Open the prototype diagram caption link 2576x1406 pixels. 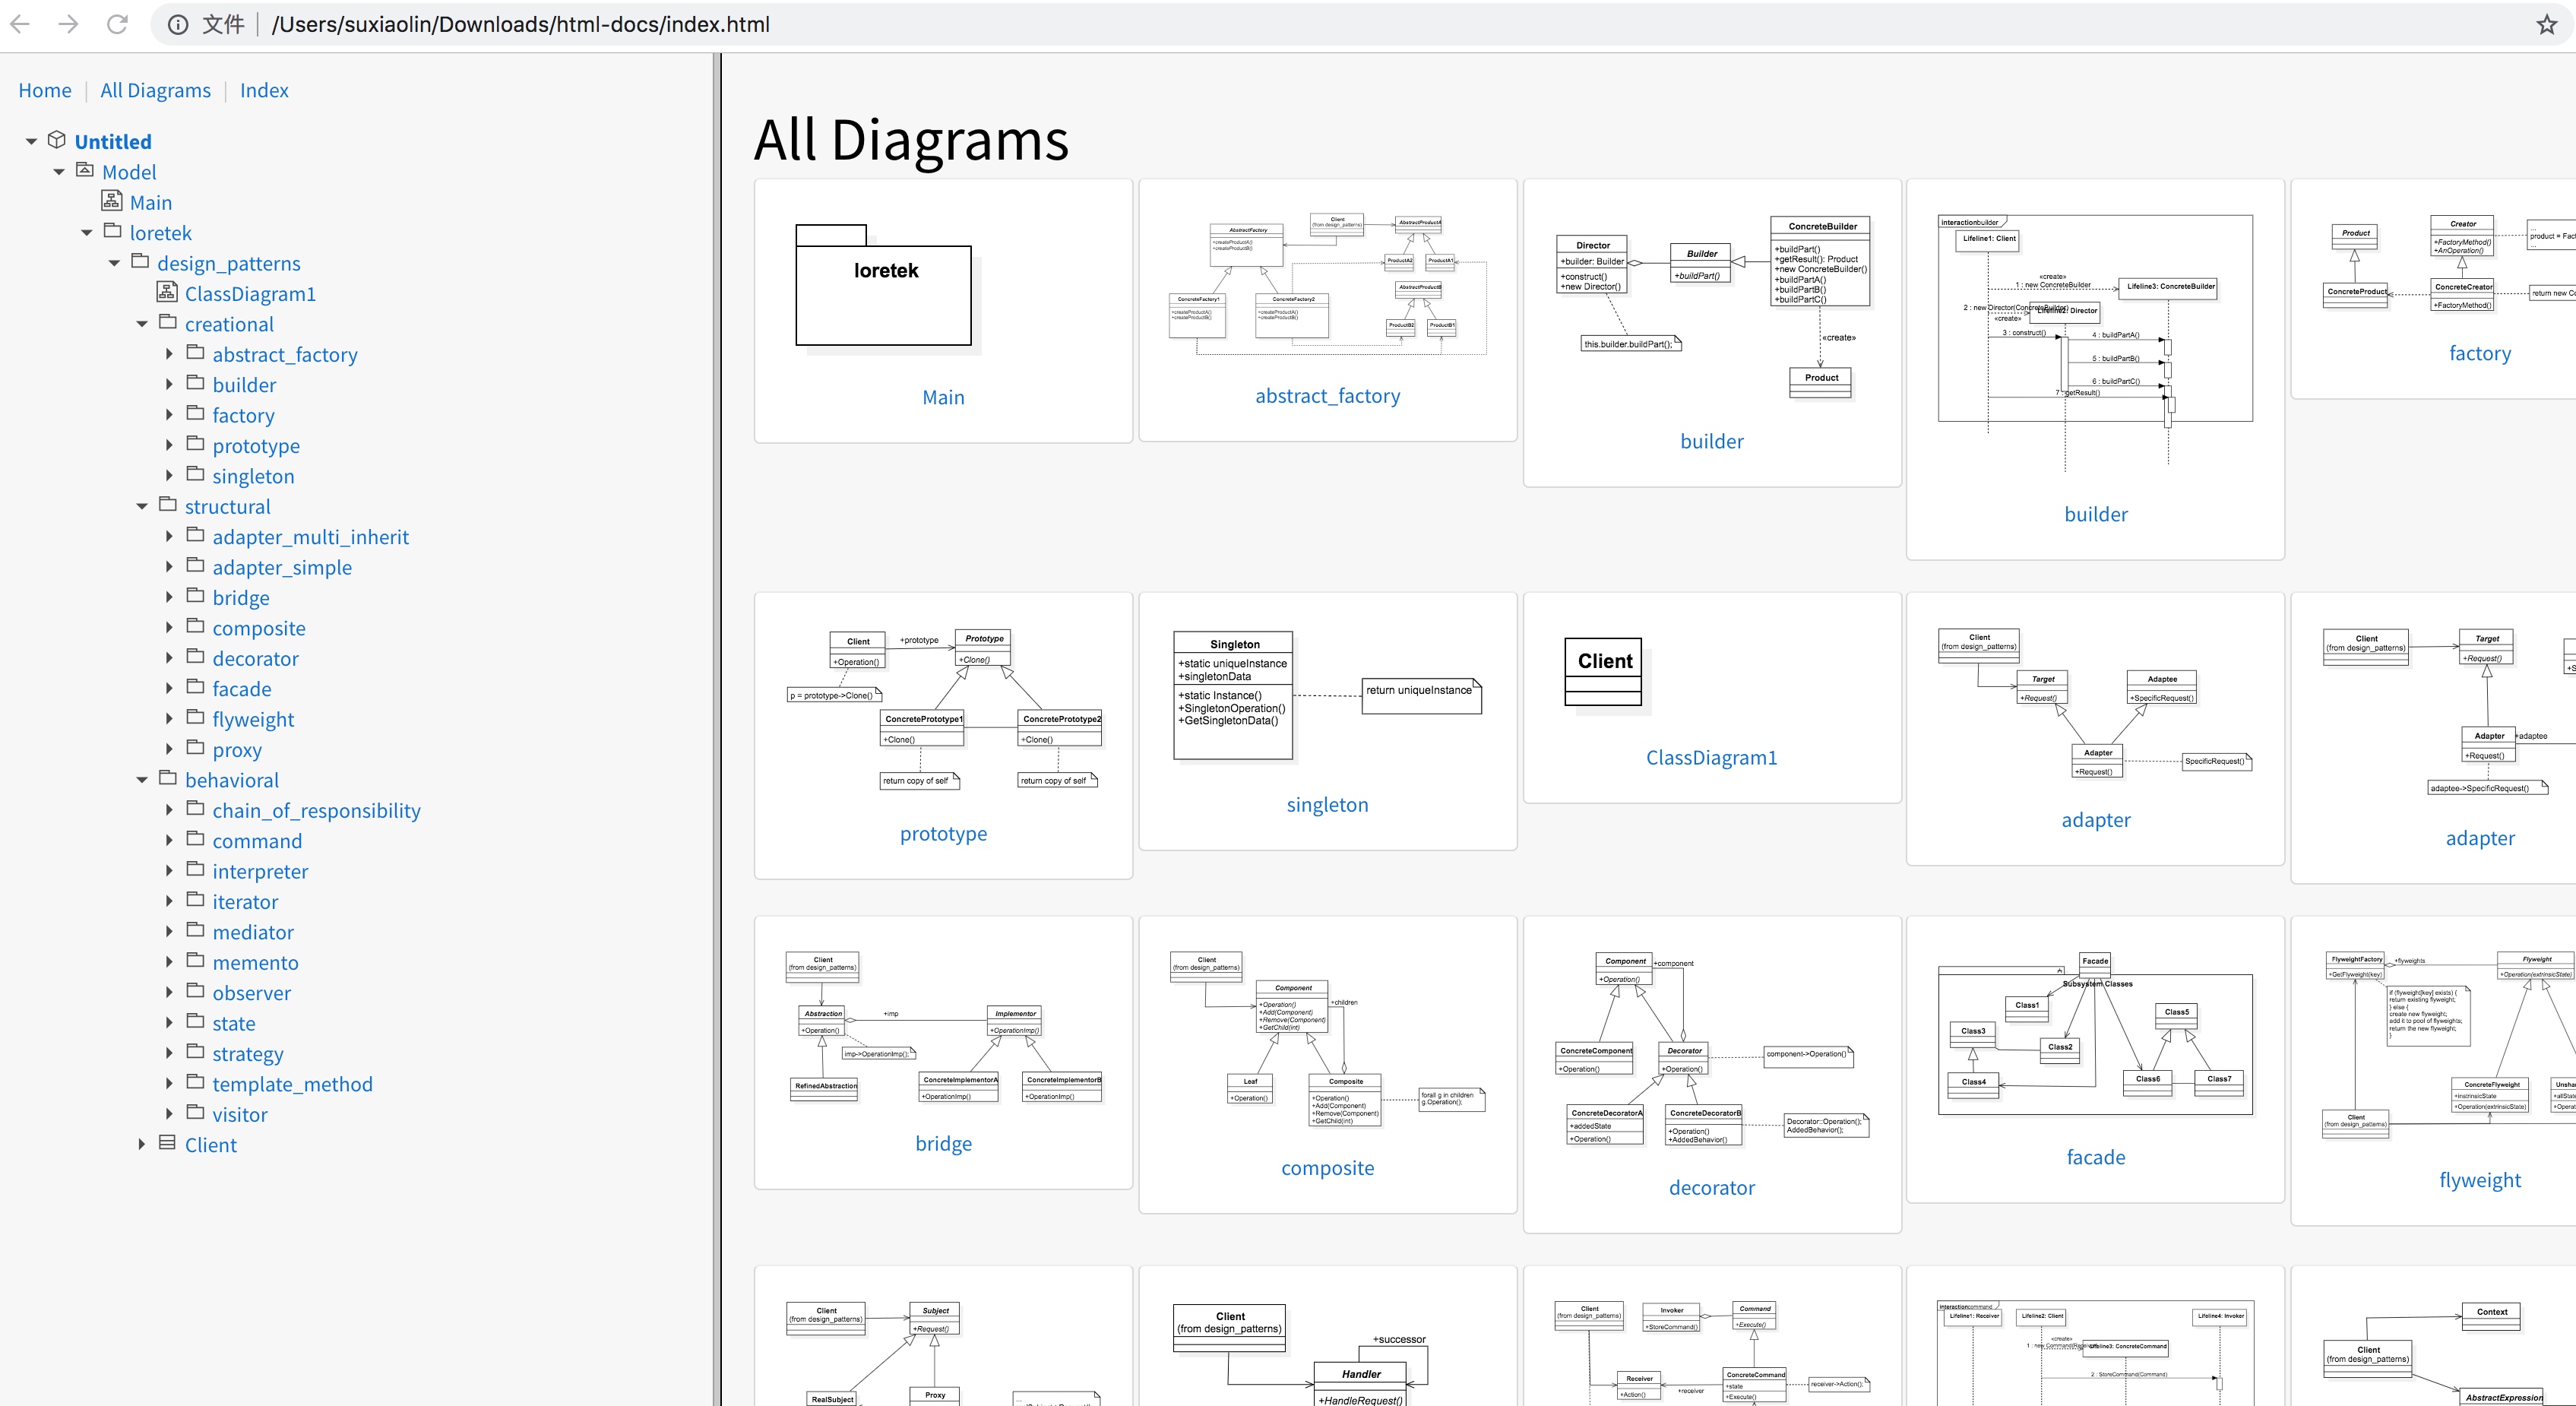(943, 834)
